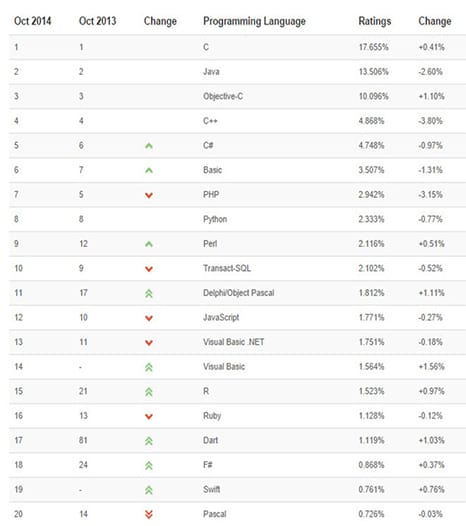
Task: Click the green up arrow beside Basic
Action: (149, 170)
